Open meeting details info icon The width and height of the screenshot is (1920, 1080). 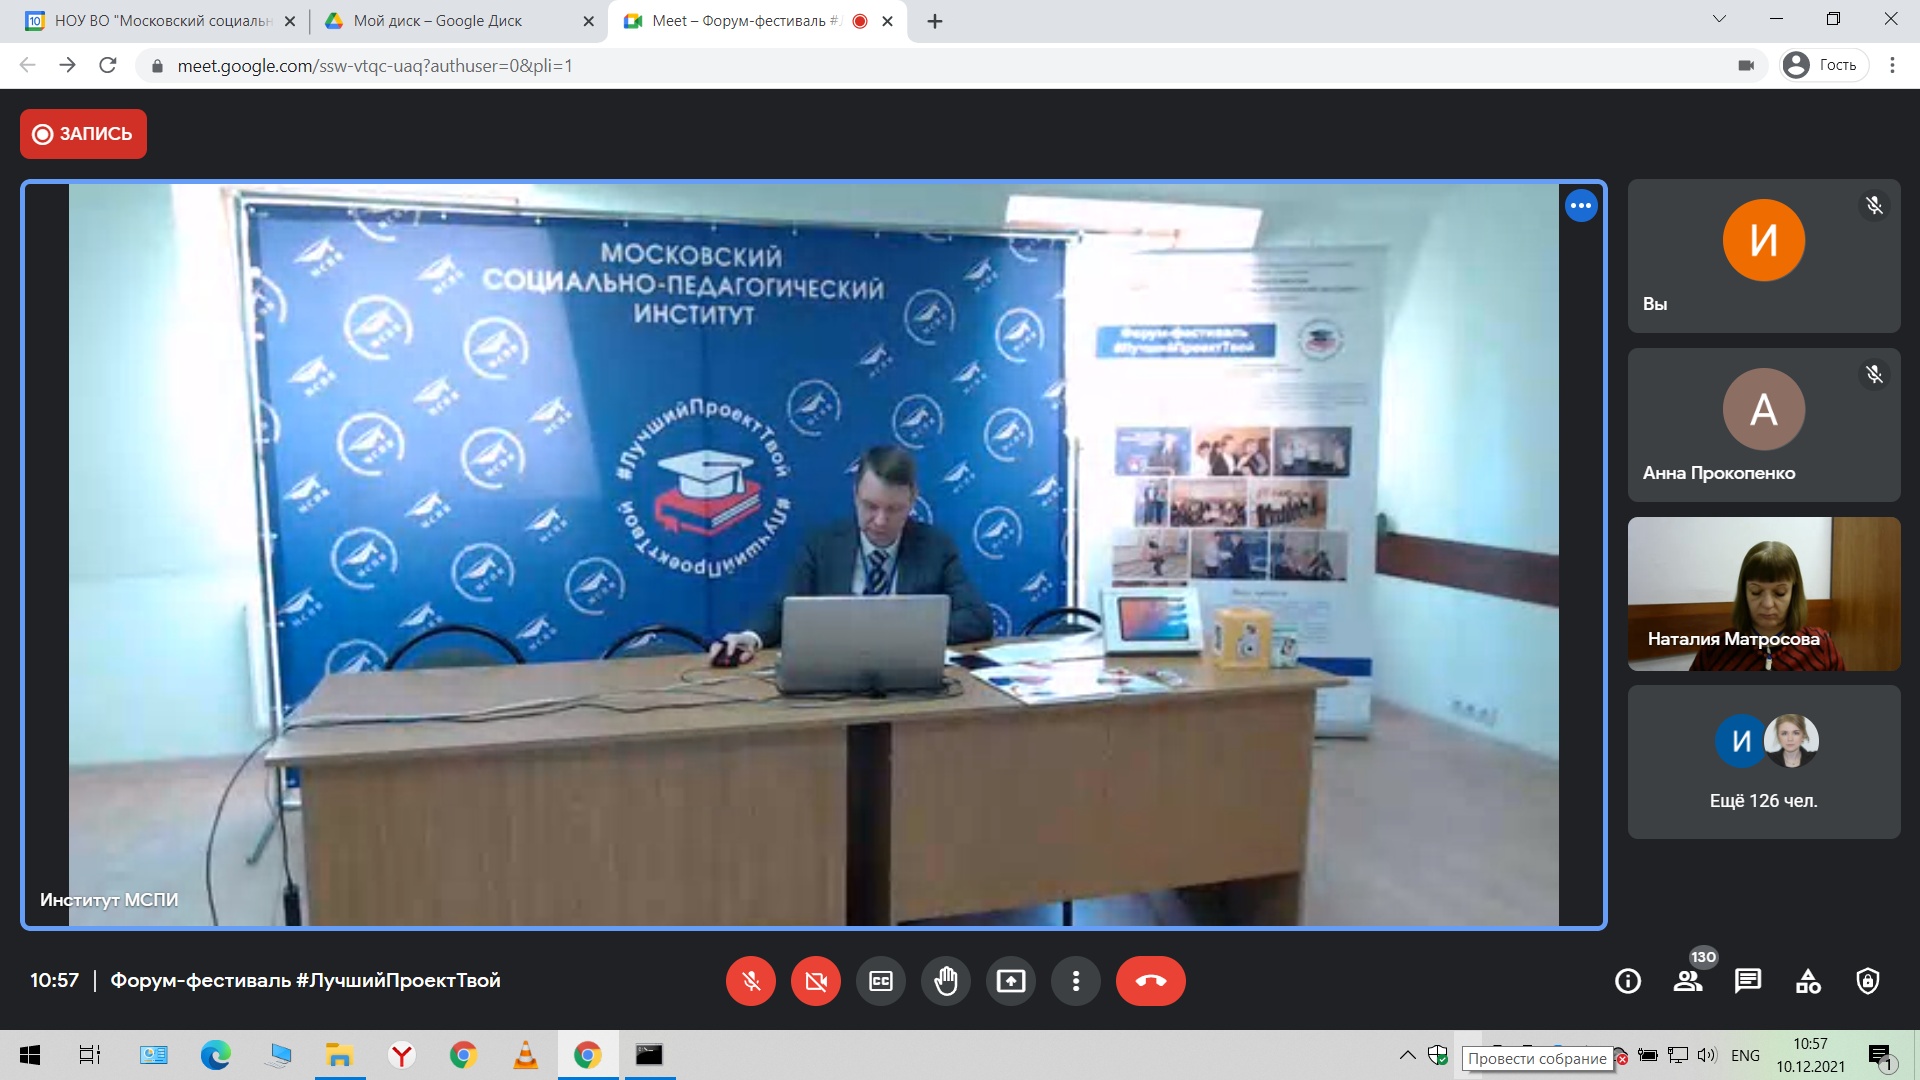click(x=1628, y=981)
